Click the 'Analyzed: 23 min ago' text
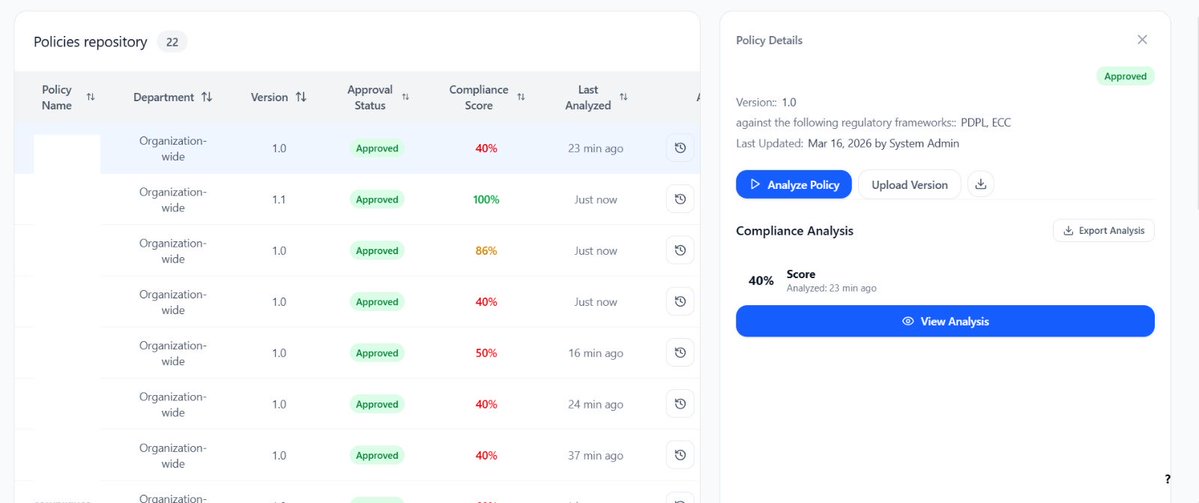Screen dimensions: 1199x503 831,288
